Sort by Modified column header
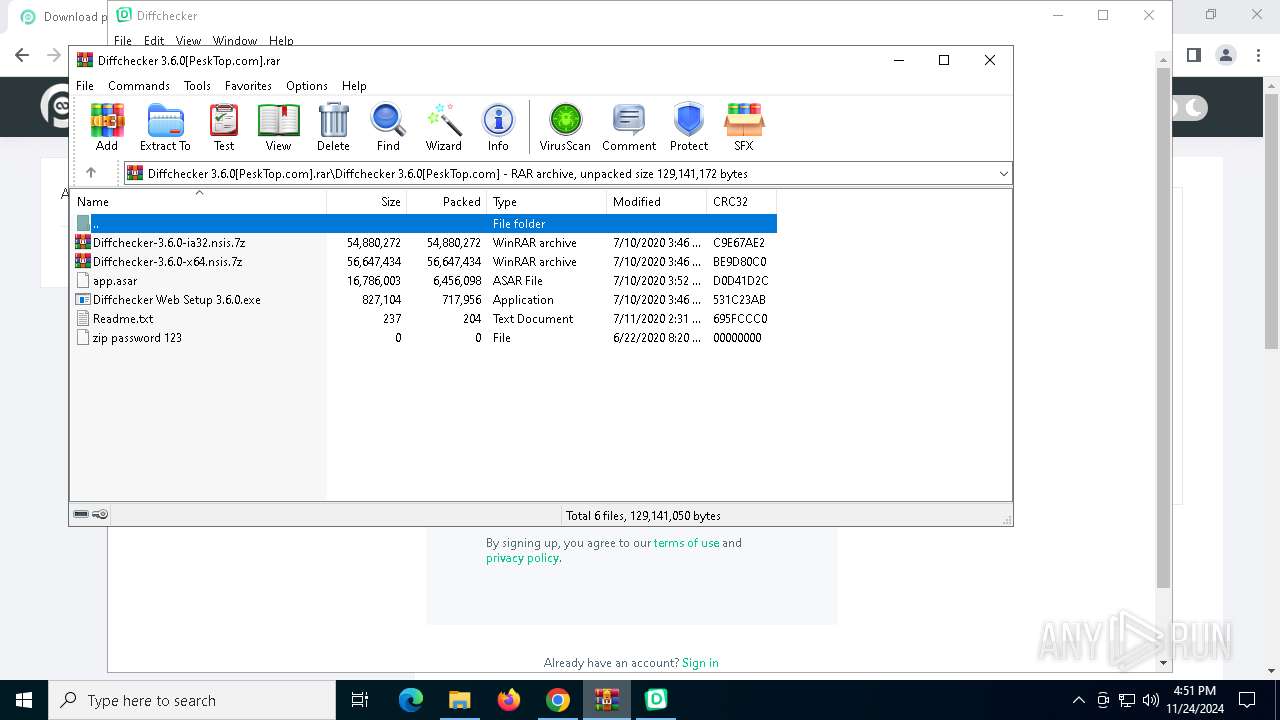 656,201
